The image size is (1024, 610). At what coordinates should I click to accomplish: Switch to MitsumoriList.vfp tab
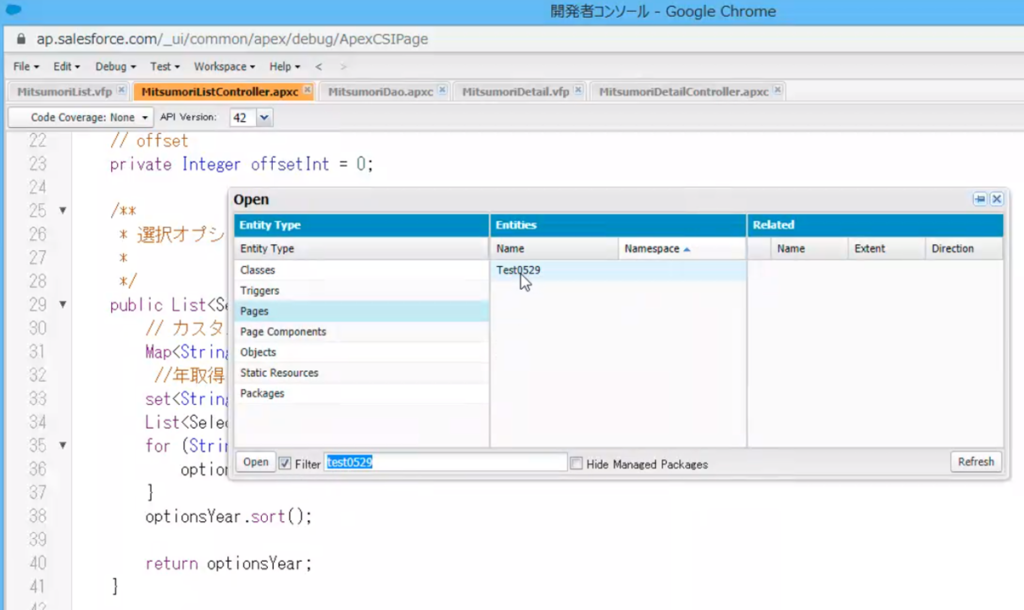pos(64,91)
